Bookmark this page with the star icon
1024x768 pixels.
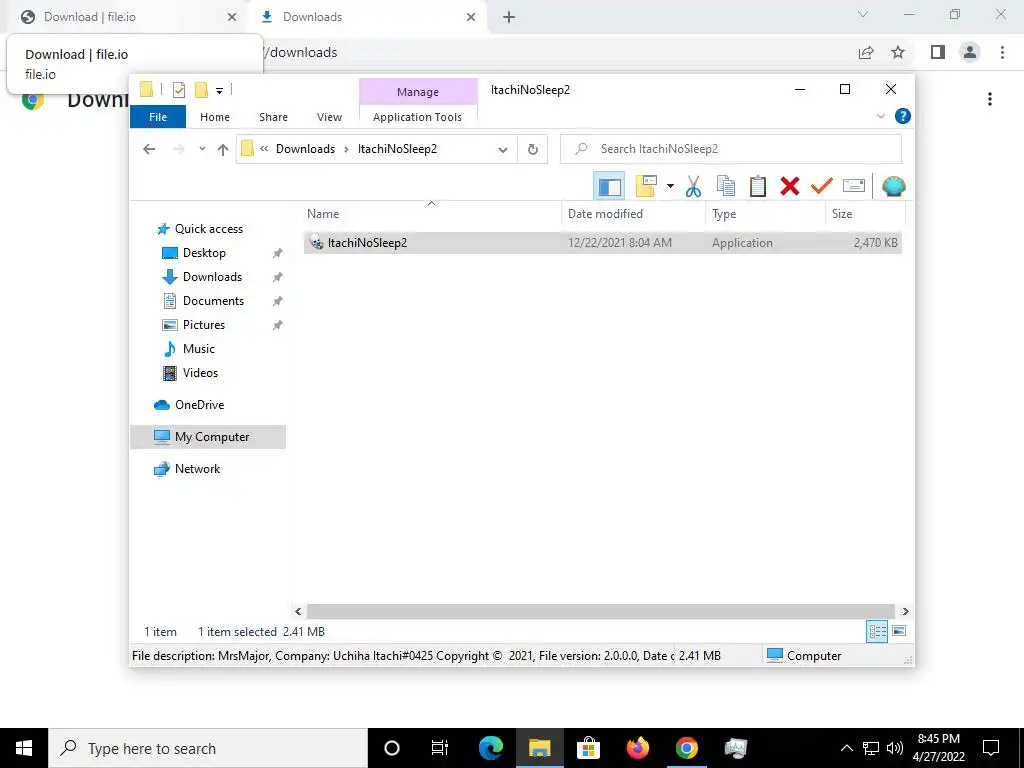(x=898, y=52)
